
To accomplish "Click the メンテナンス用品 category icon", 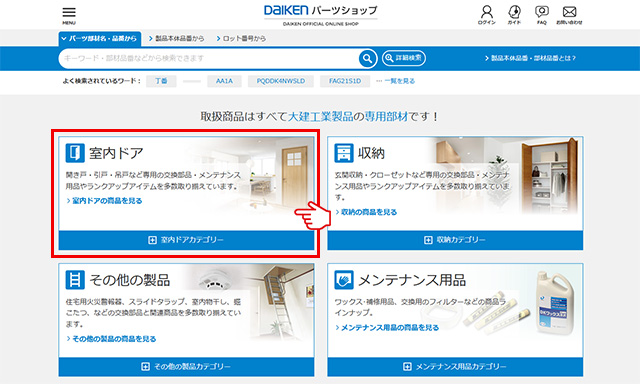I will point(344,280).
